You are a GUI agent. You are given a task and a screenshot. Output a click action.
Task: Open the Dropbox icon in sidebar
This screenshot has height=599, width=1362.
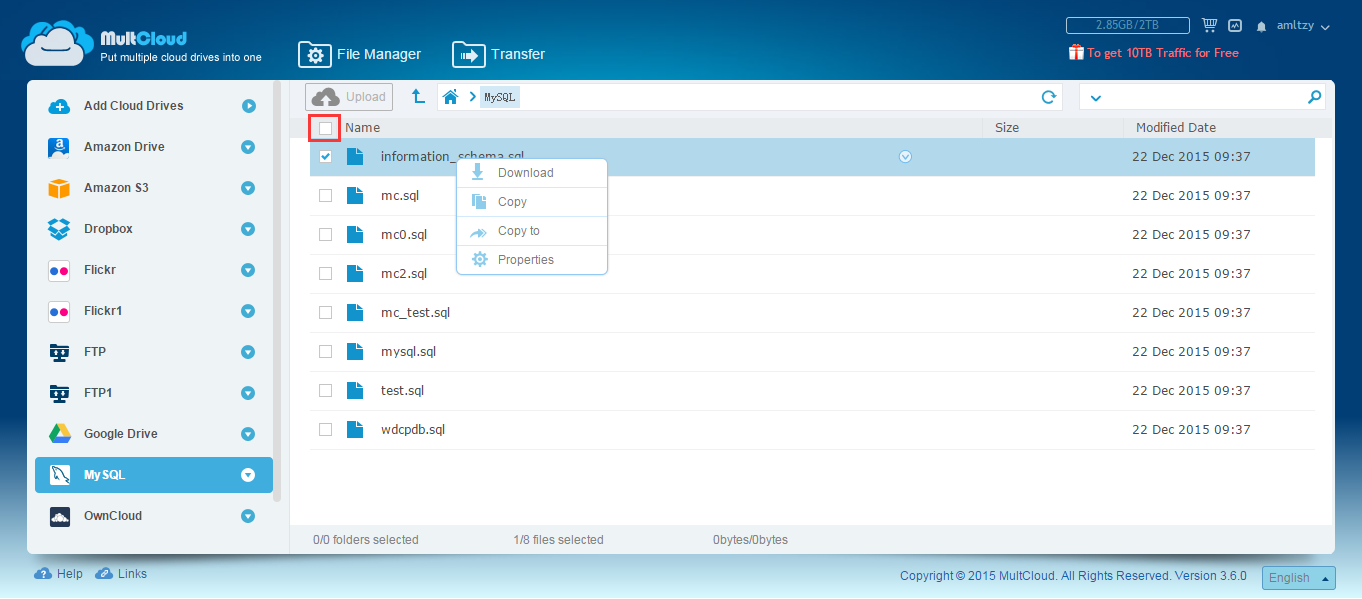pos(59,229)
